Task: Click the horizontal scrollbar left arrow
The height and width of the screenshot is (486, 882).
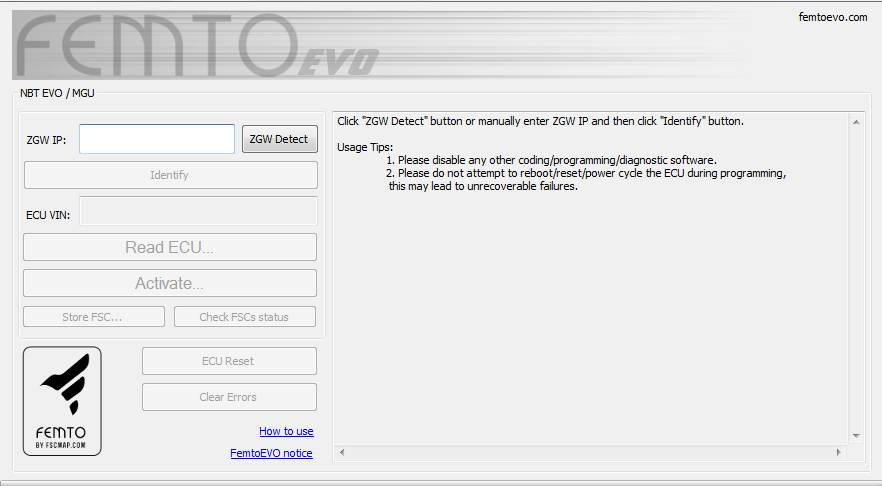Action: pos(341,453)
